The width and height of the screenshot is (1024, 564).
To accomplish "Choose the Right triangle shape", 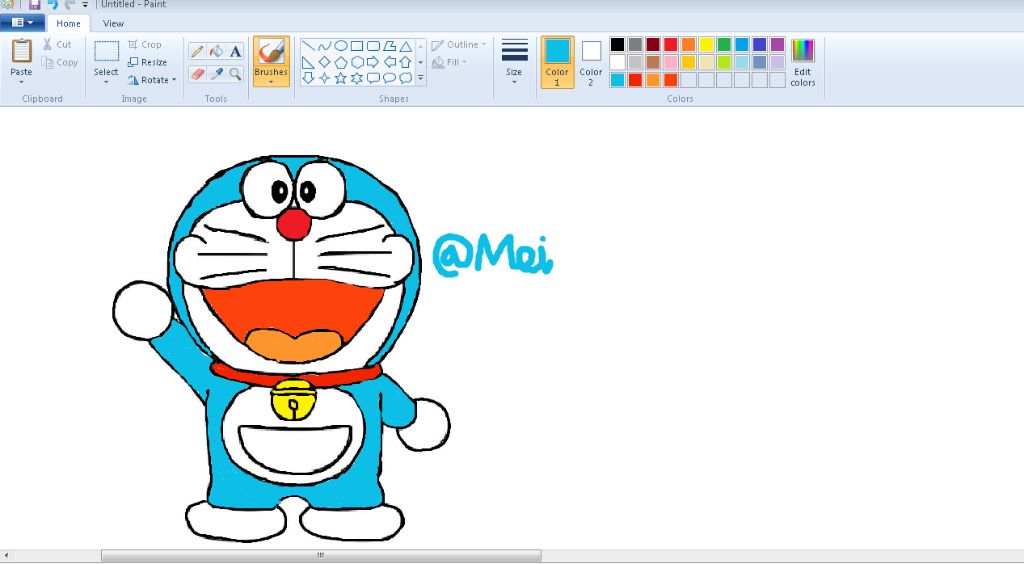I will (308, 62).
